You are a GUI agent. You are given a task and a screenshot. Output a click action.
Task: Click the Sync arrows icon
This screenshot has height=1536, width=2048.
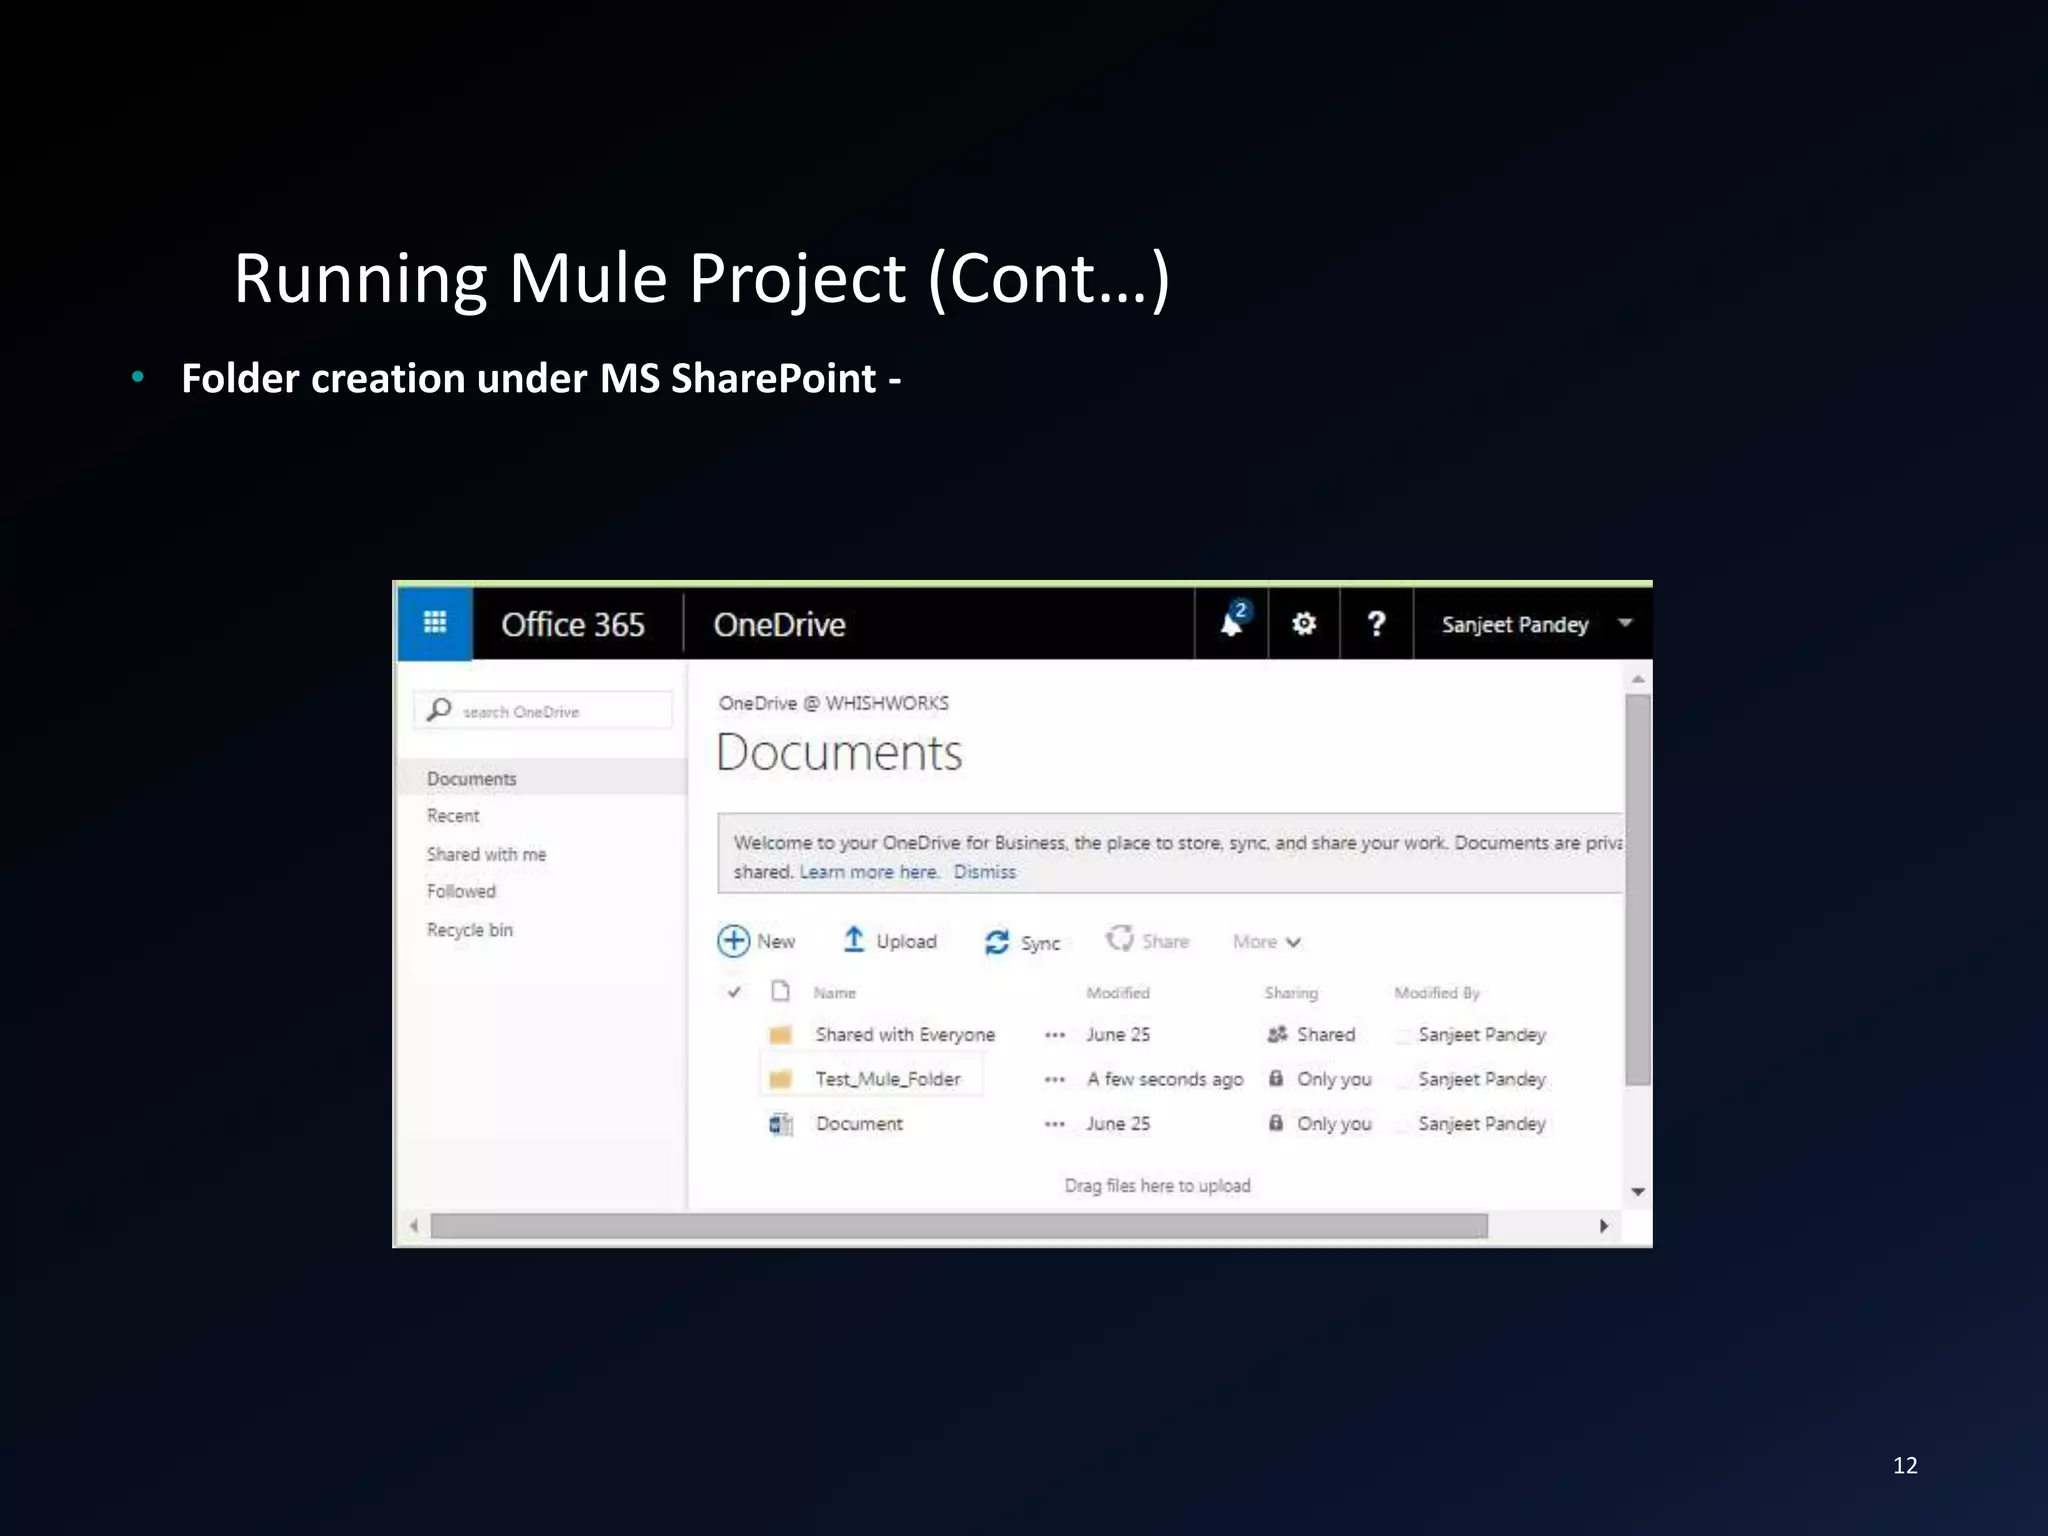pos(997,942)
